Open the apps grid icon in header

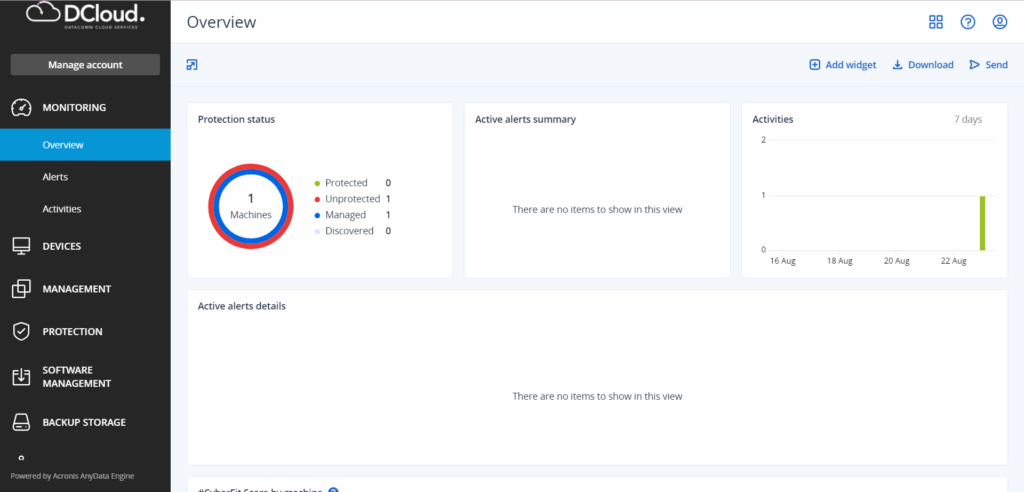pos(936,22)
